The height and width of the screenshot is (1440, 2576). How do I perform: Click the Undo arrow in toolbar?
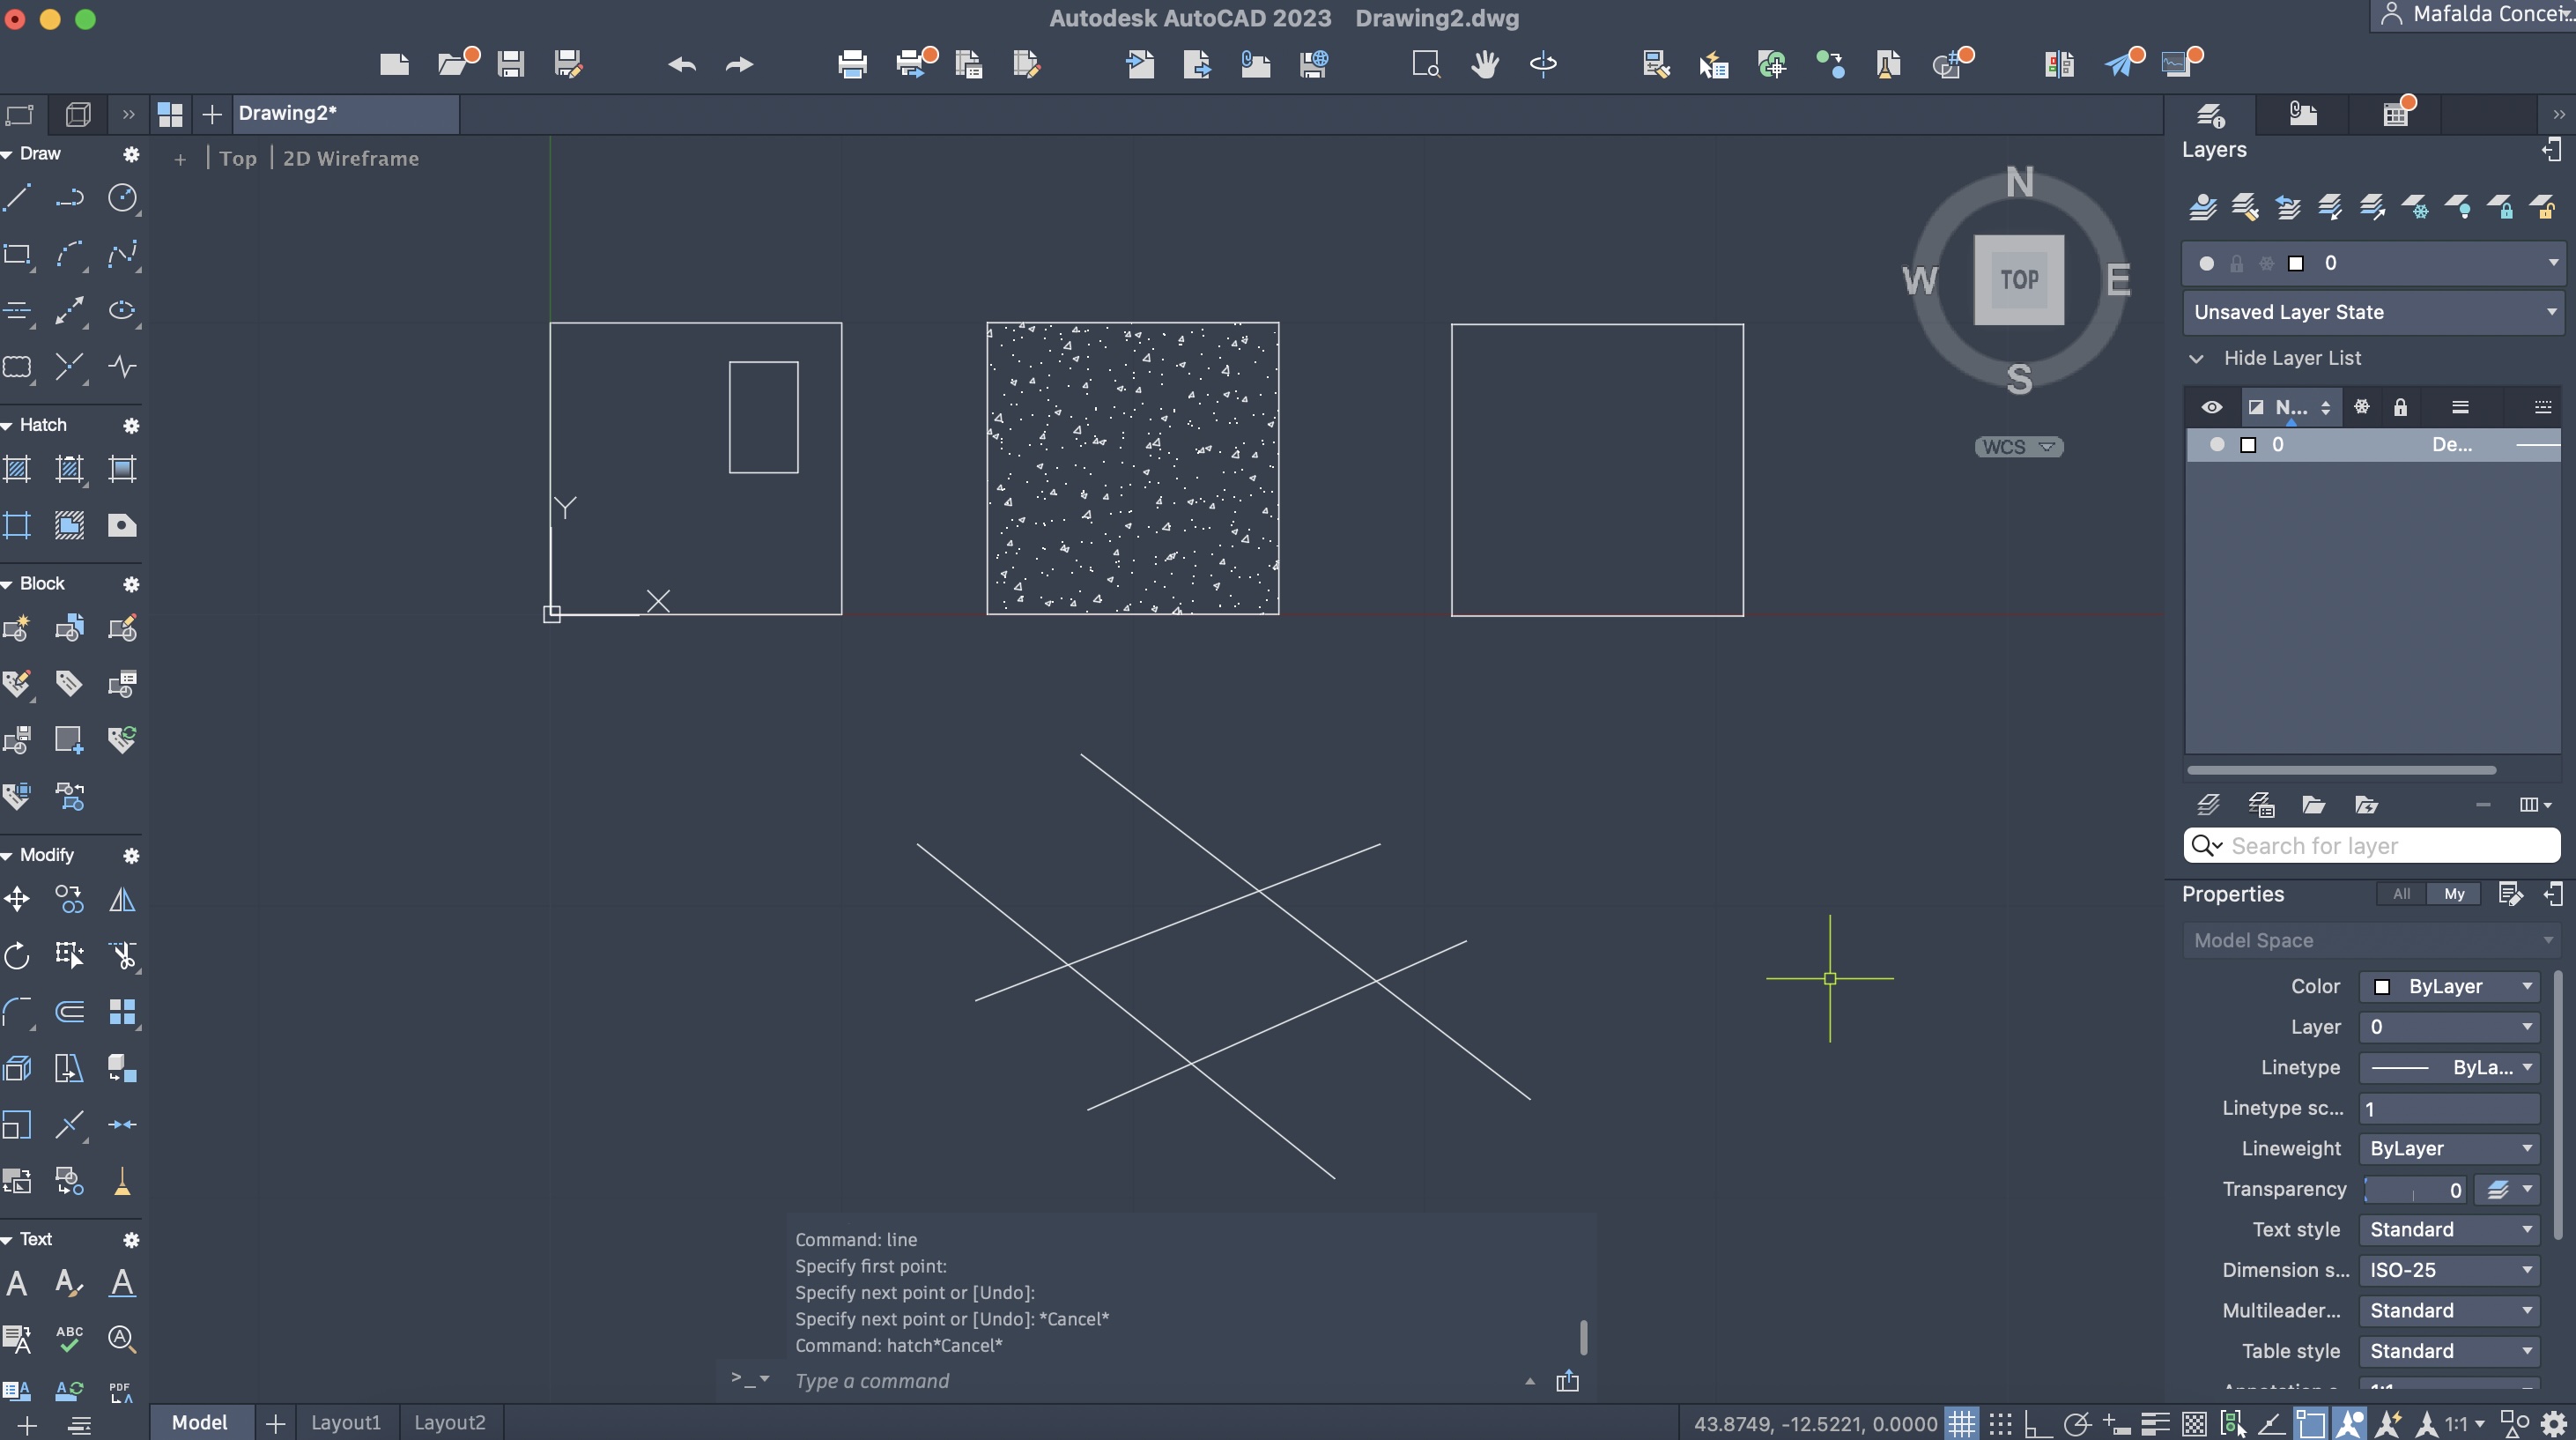click(x=682, y=65)
